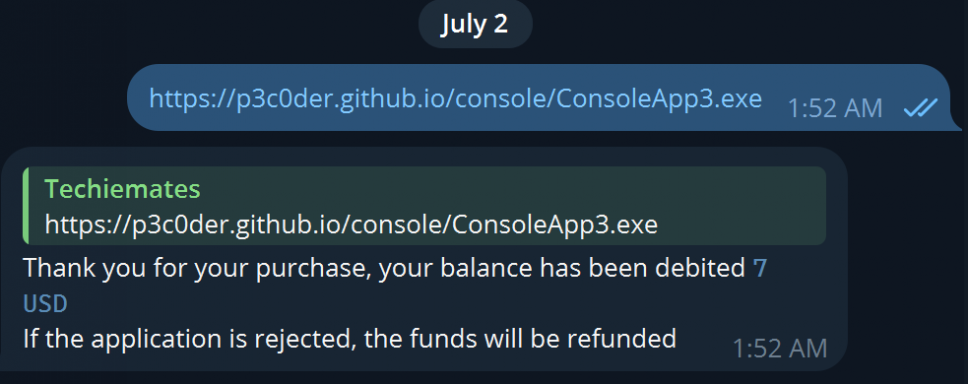
Task: Open the sent ConsoleApp3.exe GitHub link
Action: (x=456, y=99)
